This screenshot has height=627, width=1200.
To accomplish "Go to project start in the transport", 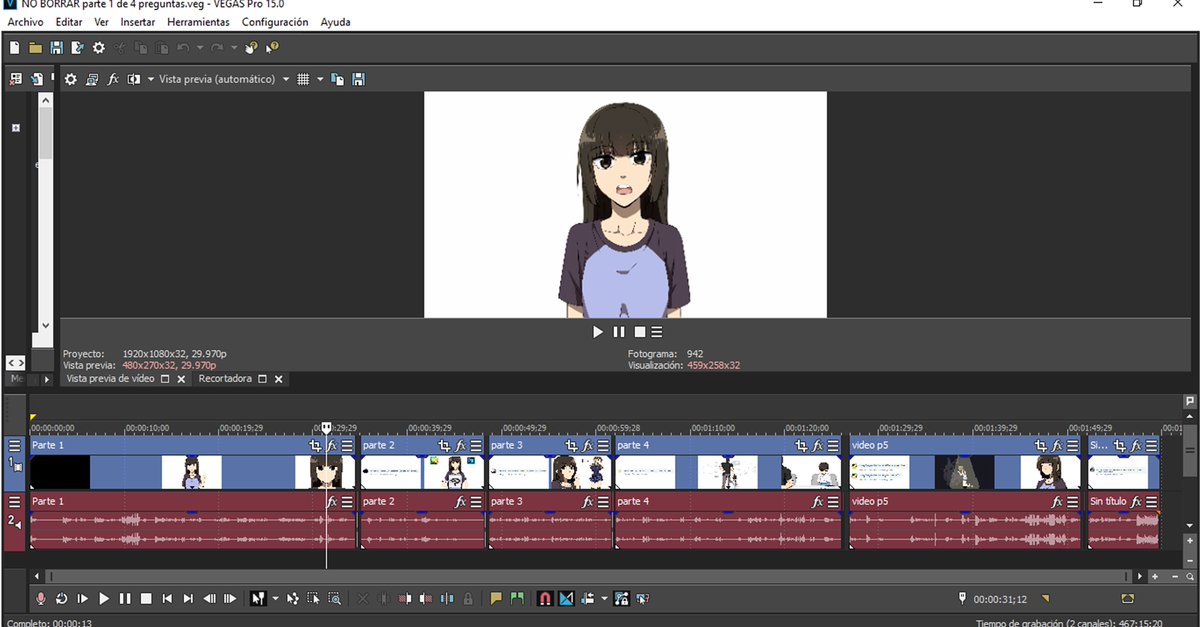I will tap(167, 598).
